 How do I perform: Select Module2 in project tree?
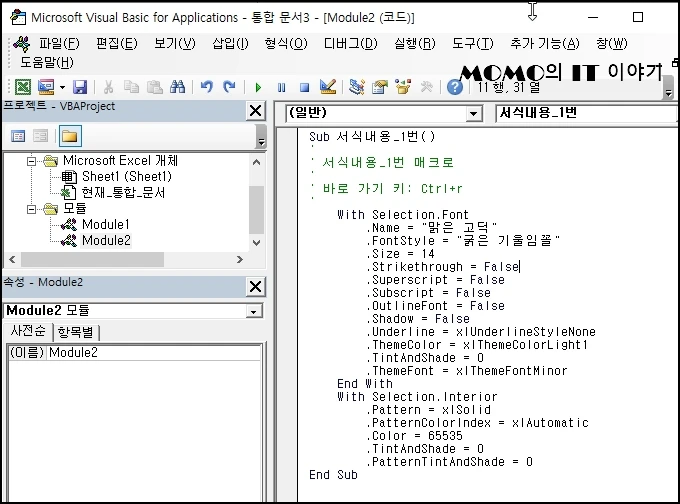(106, 241)
